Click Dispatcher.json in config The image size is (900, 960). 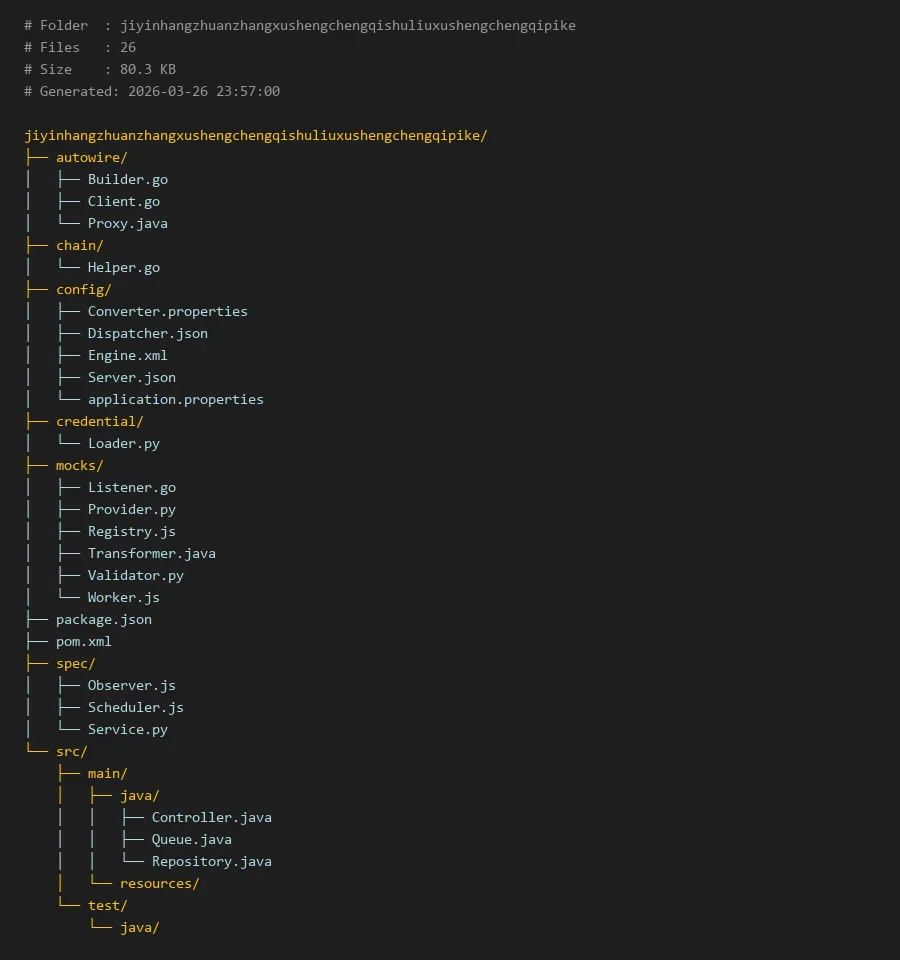point(147,333)
